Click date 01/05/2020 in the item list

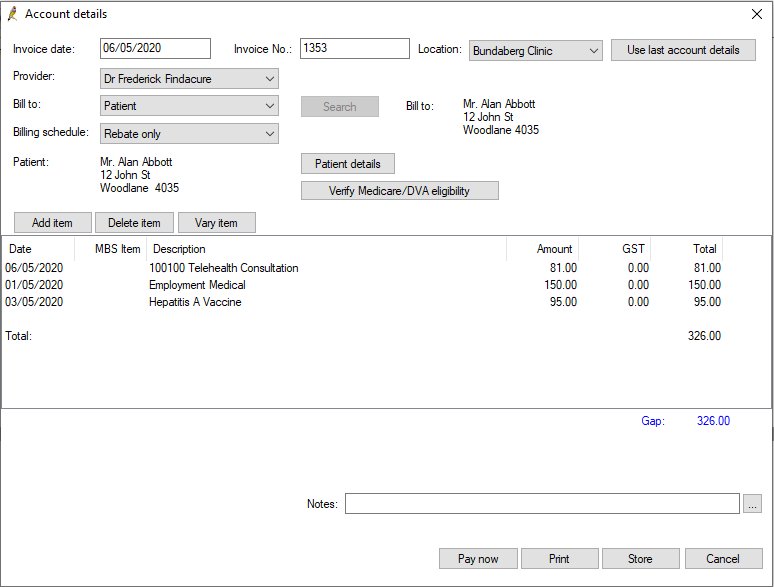(34, 285)
